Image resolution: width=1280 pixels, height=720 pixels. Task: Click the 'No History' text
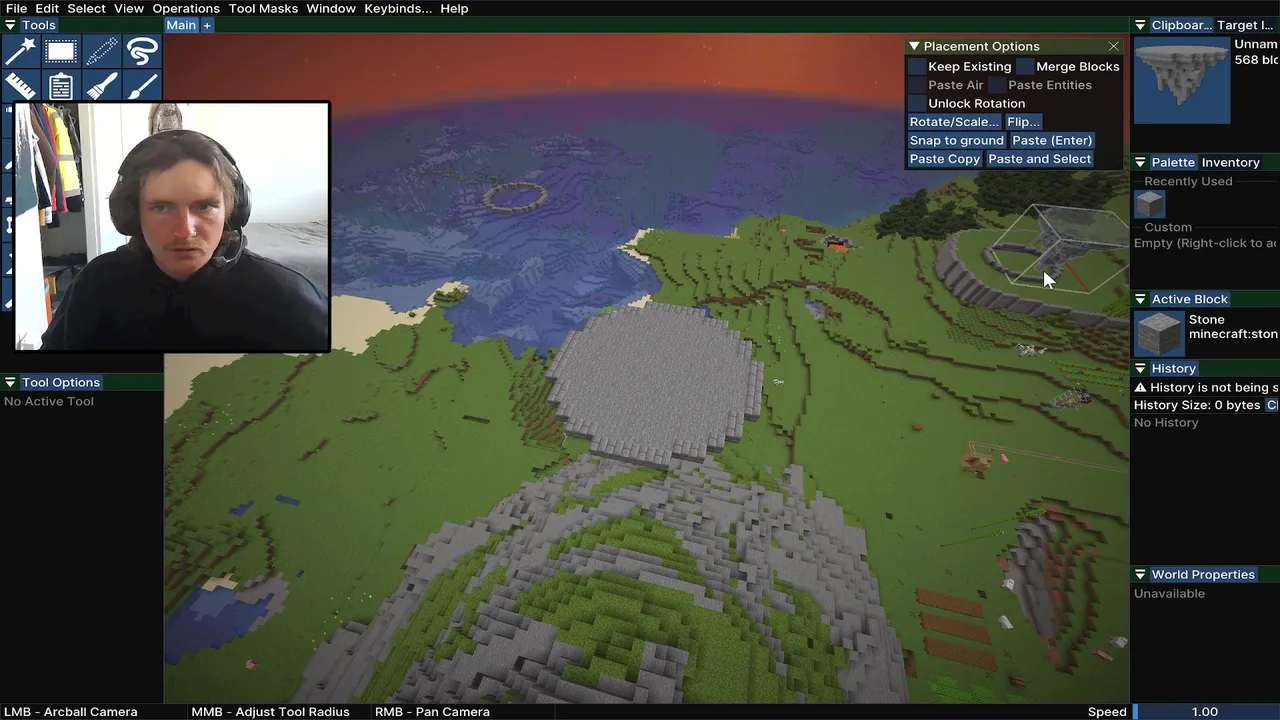click(x=1166, y=423)
